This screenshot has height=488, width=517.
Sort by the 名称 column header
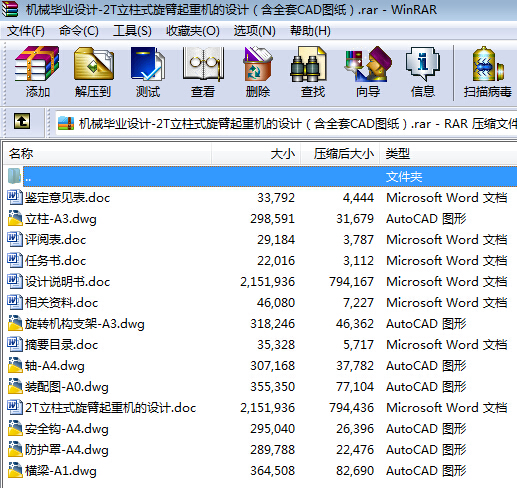coord(107,154)
